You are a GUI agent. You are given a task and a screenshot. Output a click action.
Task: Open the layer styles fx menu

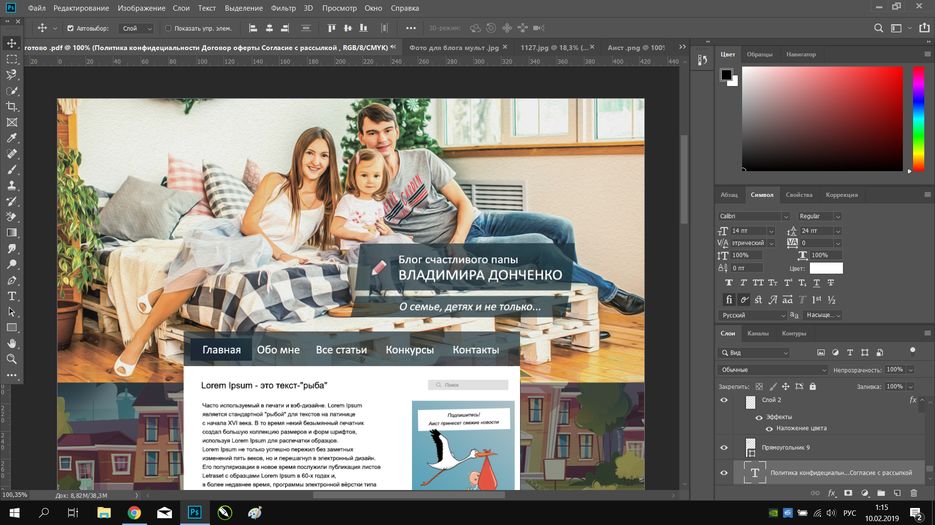(x=832, y=493)
